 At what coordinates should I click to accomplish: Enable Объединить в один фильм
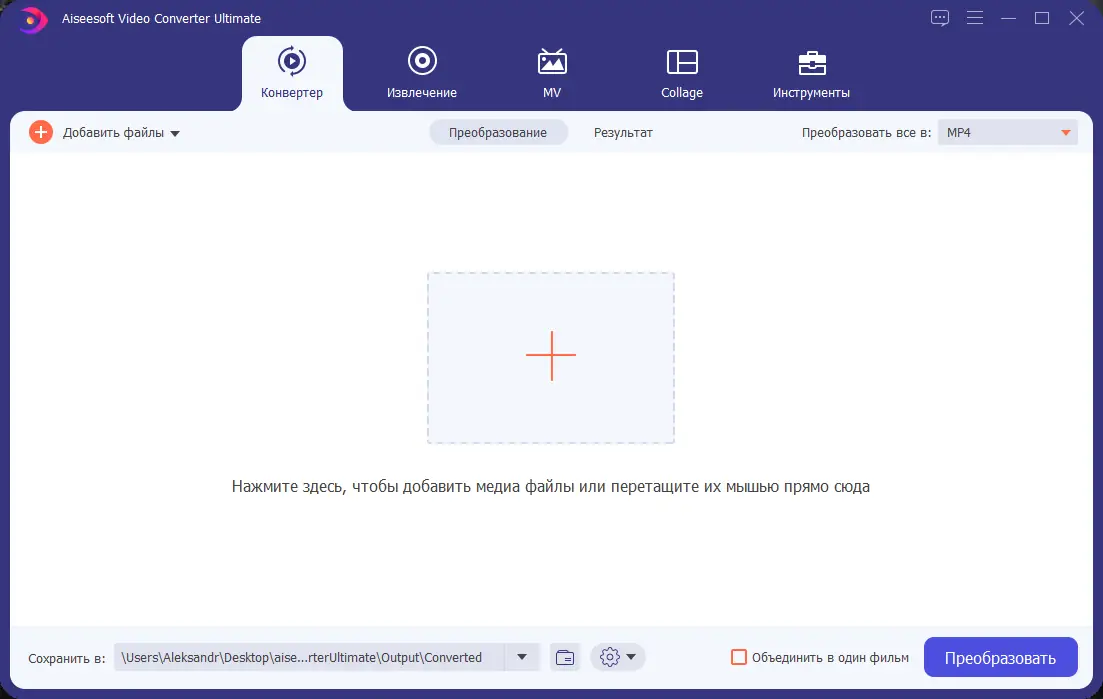click(739, 657)
